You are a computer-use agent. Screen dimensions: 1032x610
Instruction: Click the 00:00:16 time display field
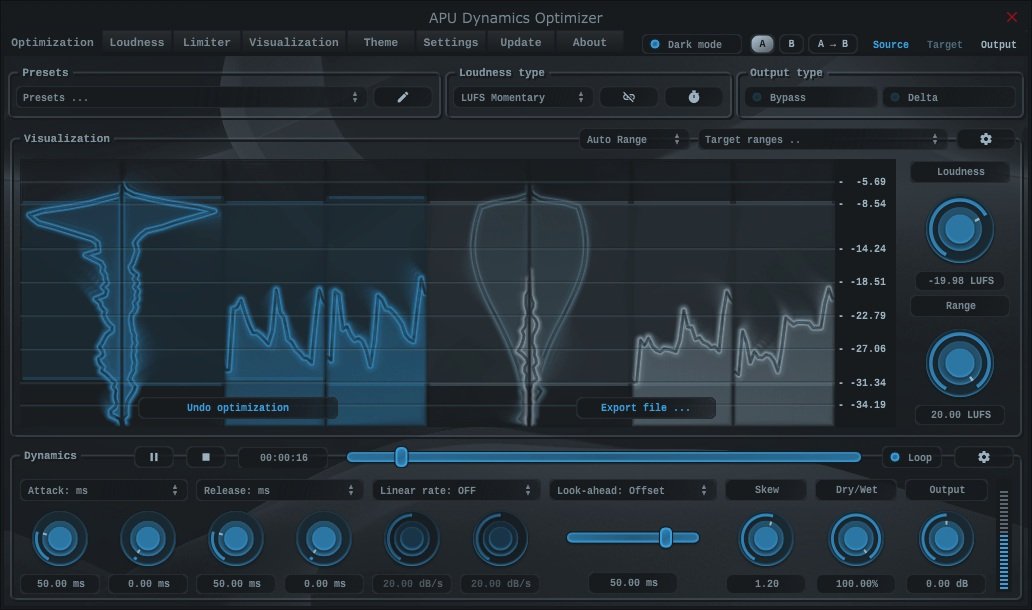[x=283, y=457]
